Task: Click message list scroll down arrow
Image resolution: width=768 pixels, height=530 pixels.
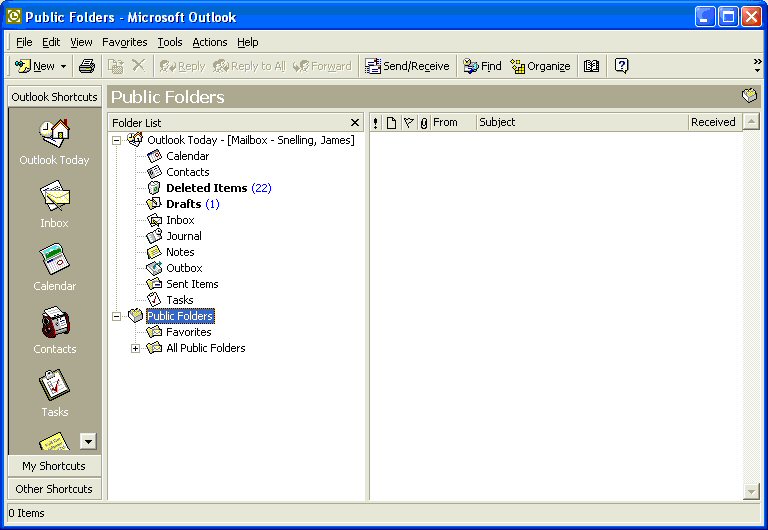Action: click(751, 491)
